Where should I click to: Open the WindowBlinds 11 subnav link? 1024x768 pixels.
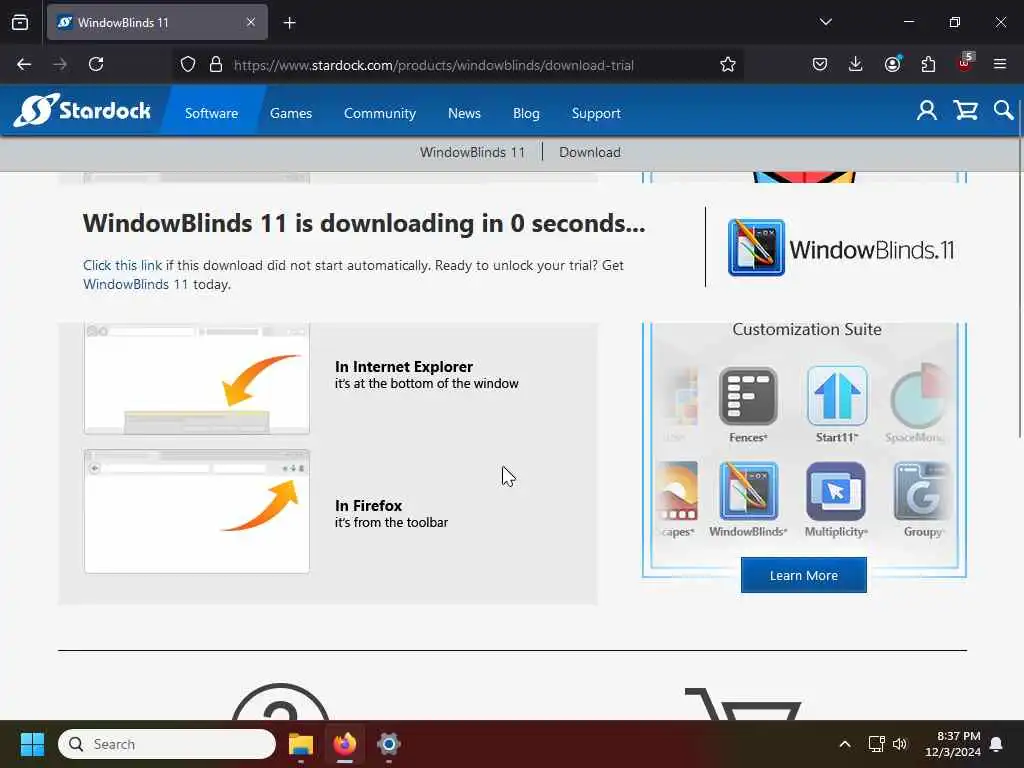pos(472,152)
